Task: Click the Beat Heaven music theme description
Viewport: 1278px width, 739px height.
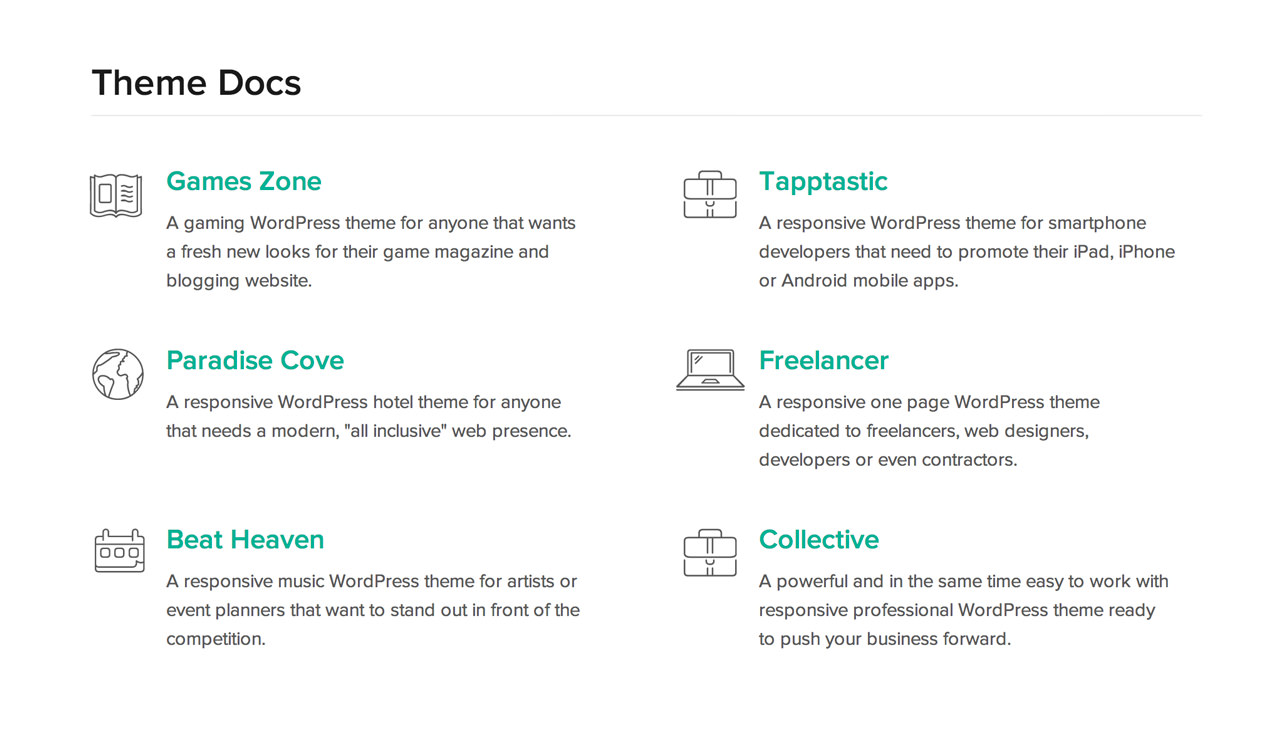Action: pyautogui.click(x=373, y=610)
